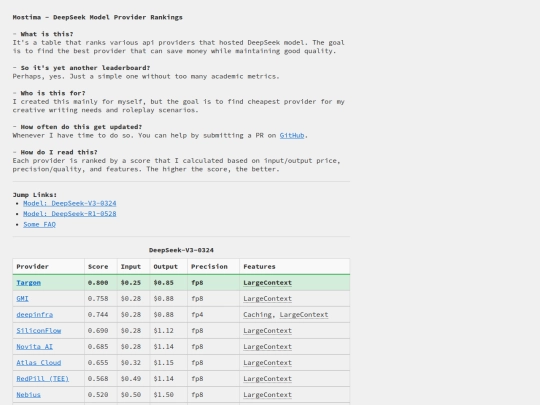Click Nebius's output price $1.50
This screenshot has height=405, width=540.
pos(164,395)
